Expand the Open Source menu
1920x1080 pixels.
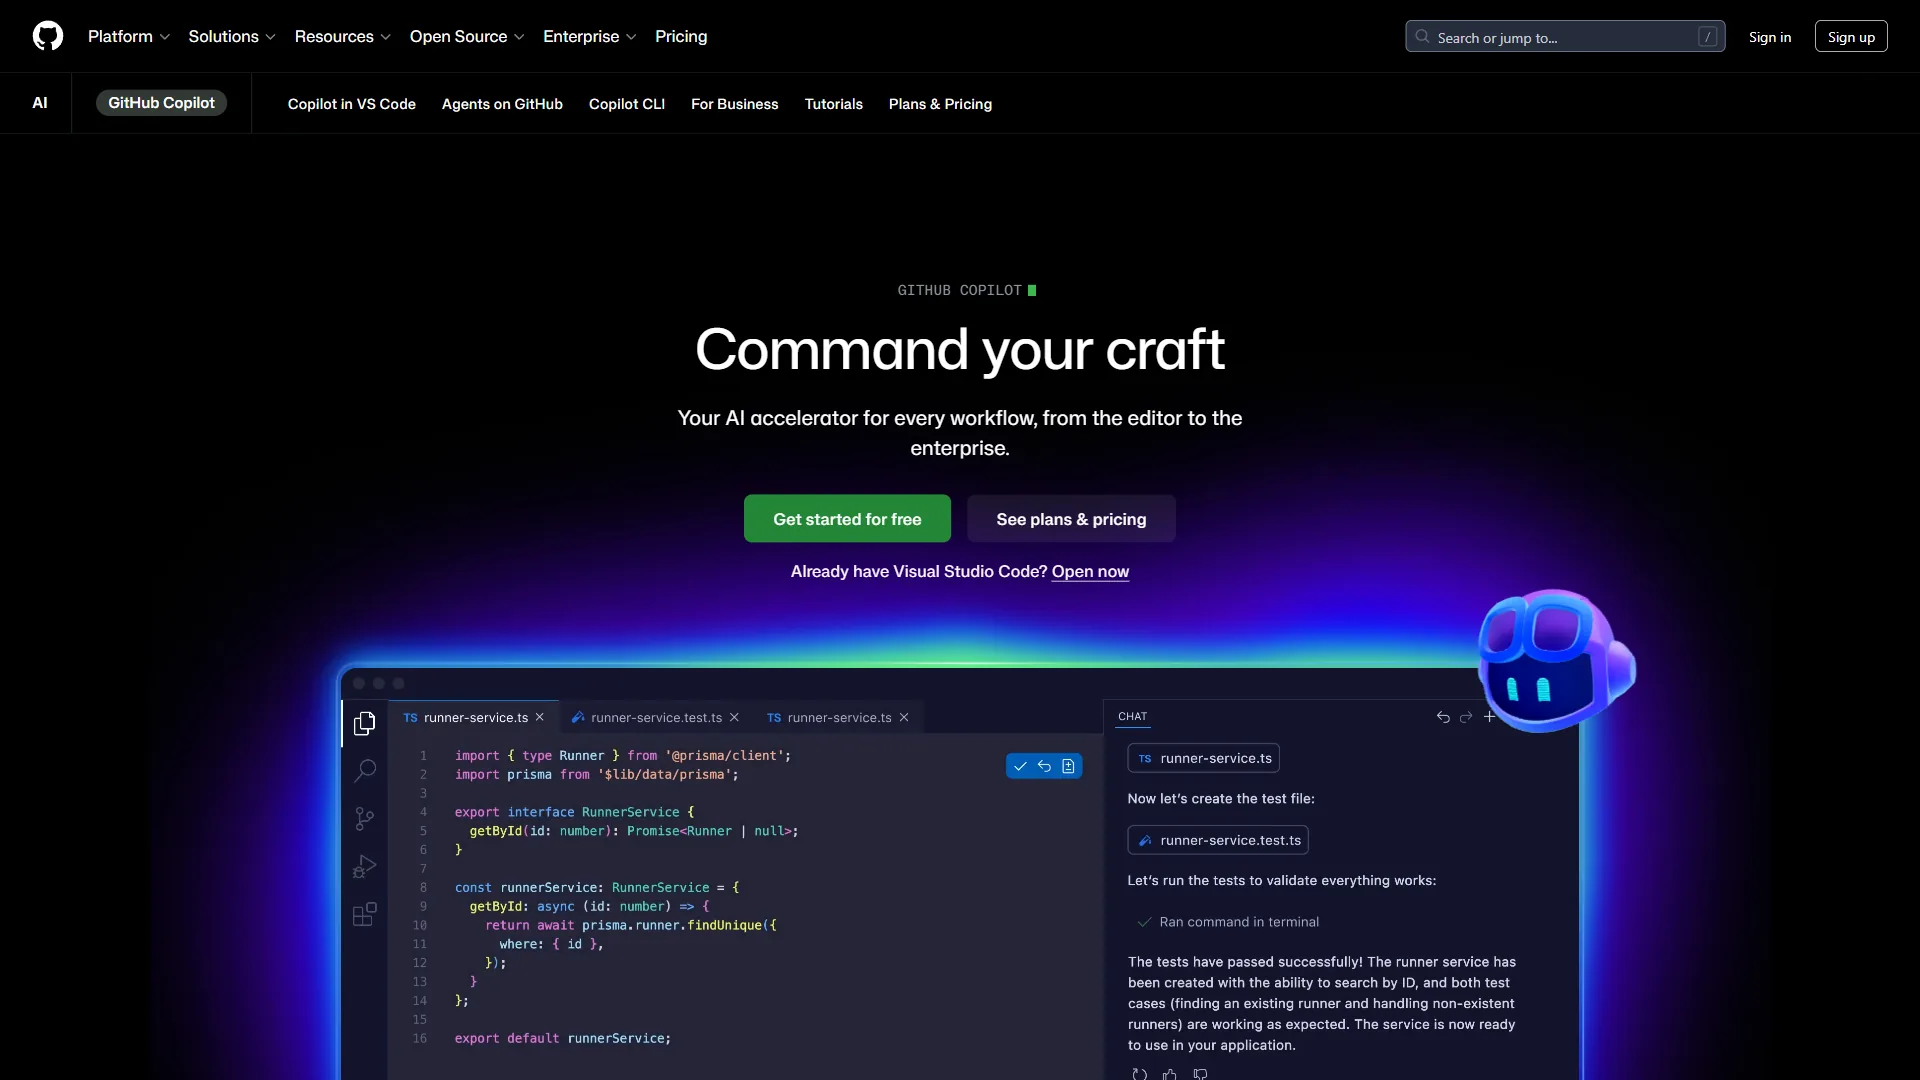(x=467, y=37)
